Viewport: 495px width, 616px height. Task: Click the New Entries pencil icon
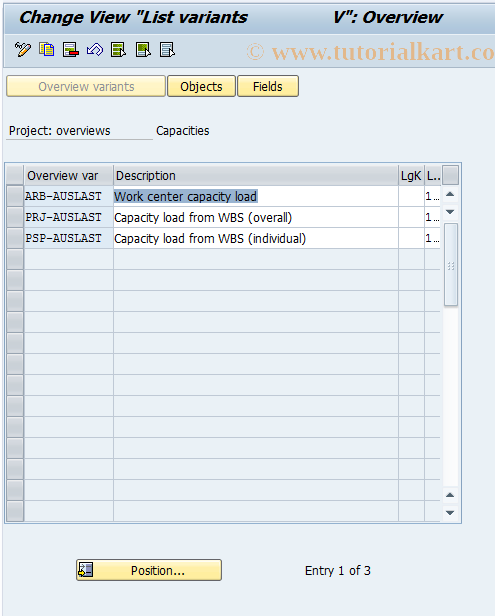(x=23, y=50)
